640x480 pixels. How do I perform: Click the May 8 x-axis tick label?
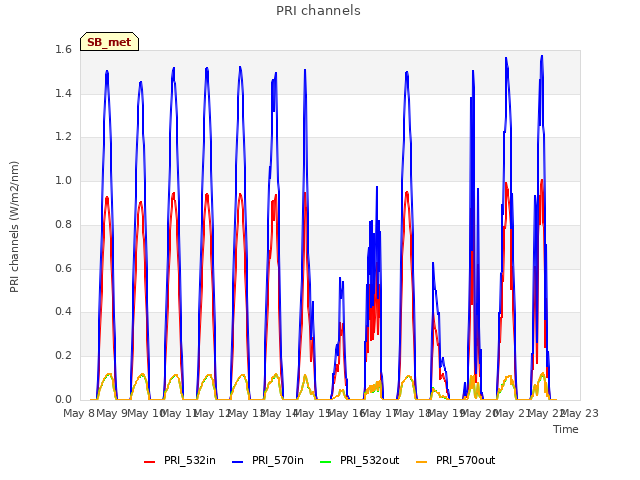coord(79,413)
